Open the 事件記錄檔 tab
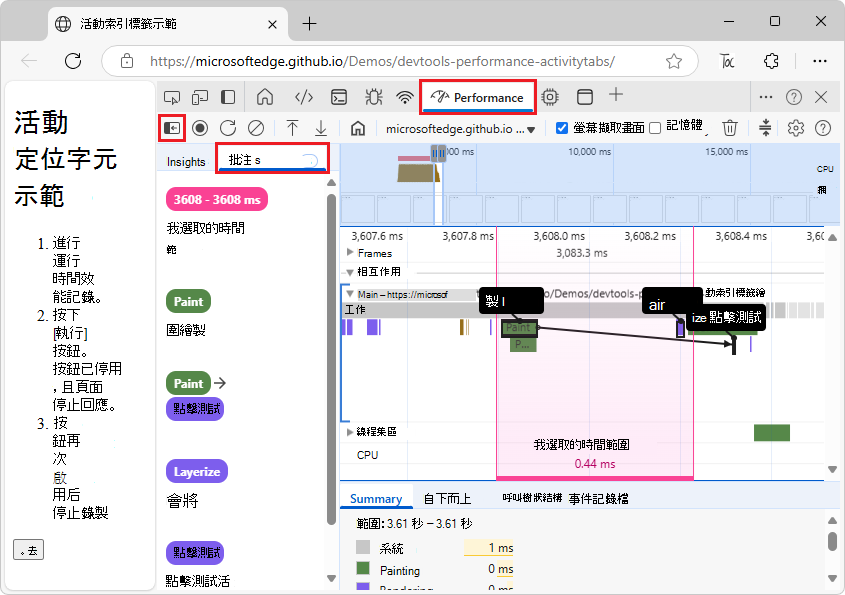The height and width of the screenshot is (595, 845). pos(598,499)
